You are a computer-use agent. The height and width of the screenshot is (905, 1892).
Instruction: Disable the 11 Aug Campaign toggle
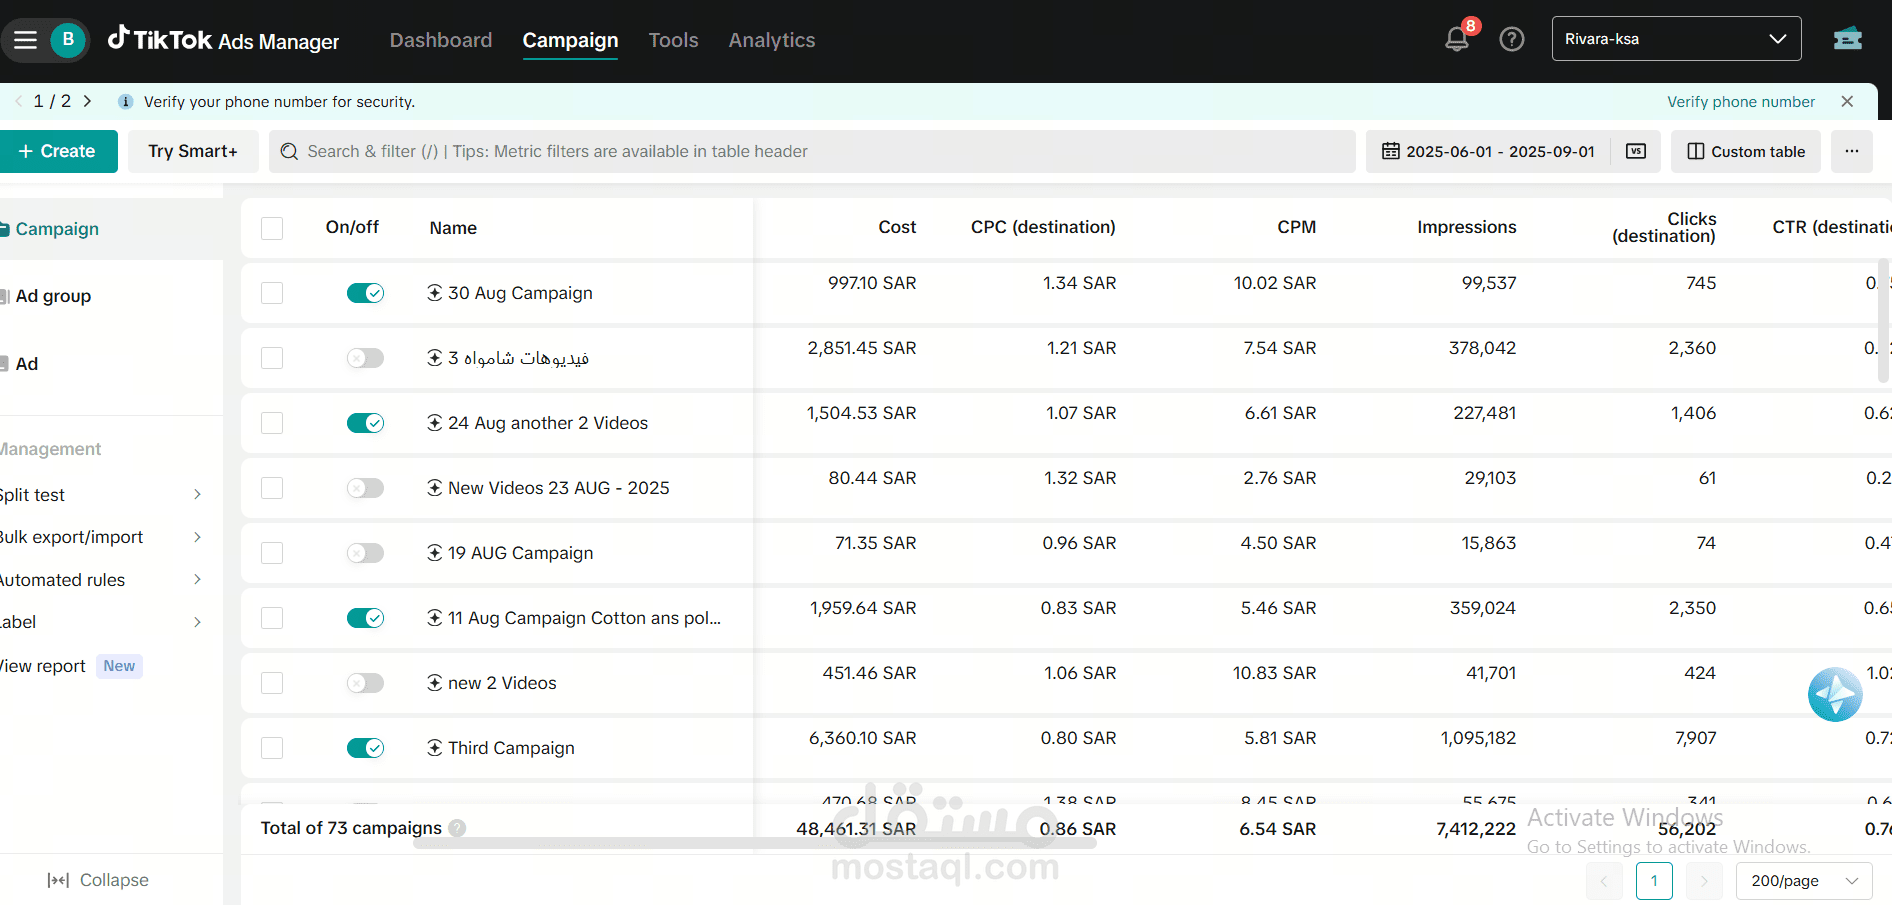coord(365,618)
